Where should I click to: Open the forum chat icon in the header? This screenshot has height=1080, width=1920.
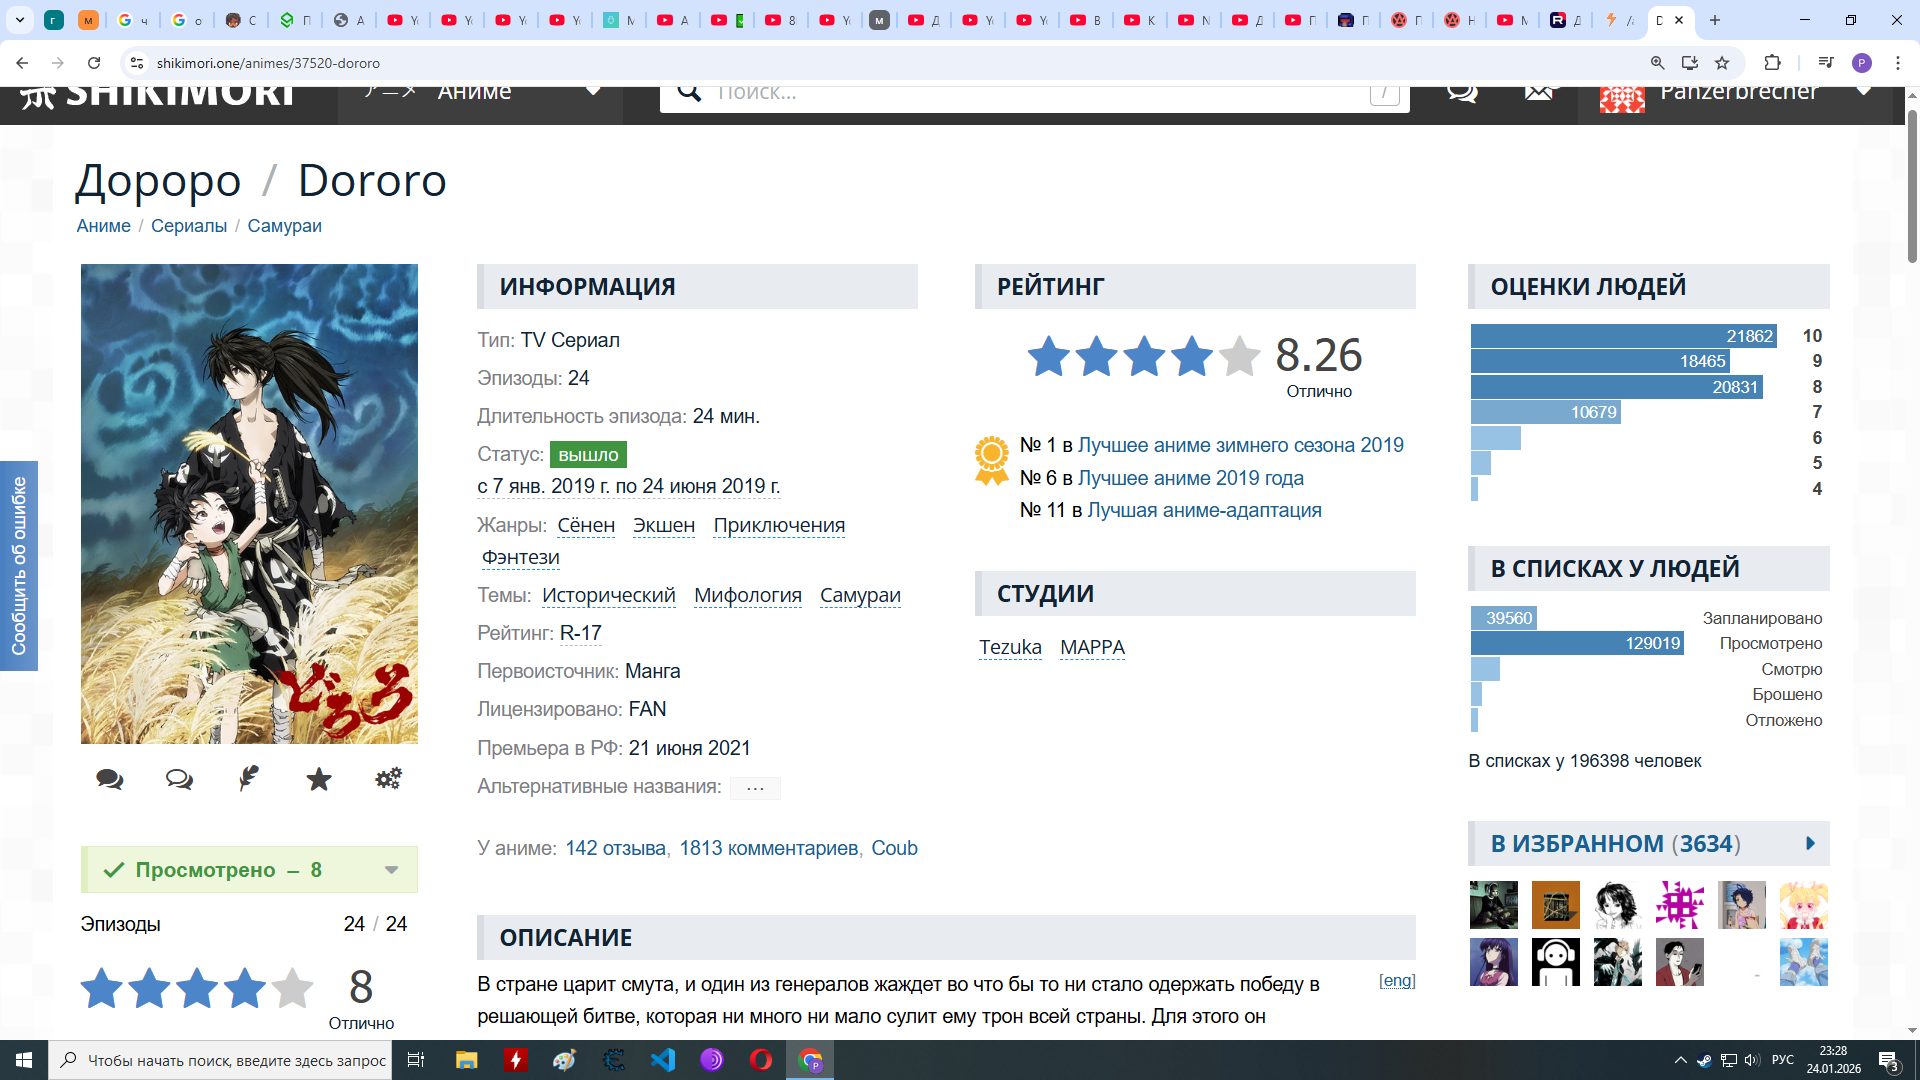click(x=1462, y=92)
